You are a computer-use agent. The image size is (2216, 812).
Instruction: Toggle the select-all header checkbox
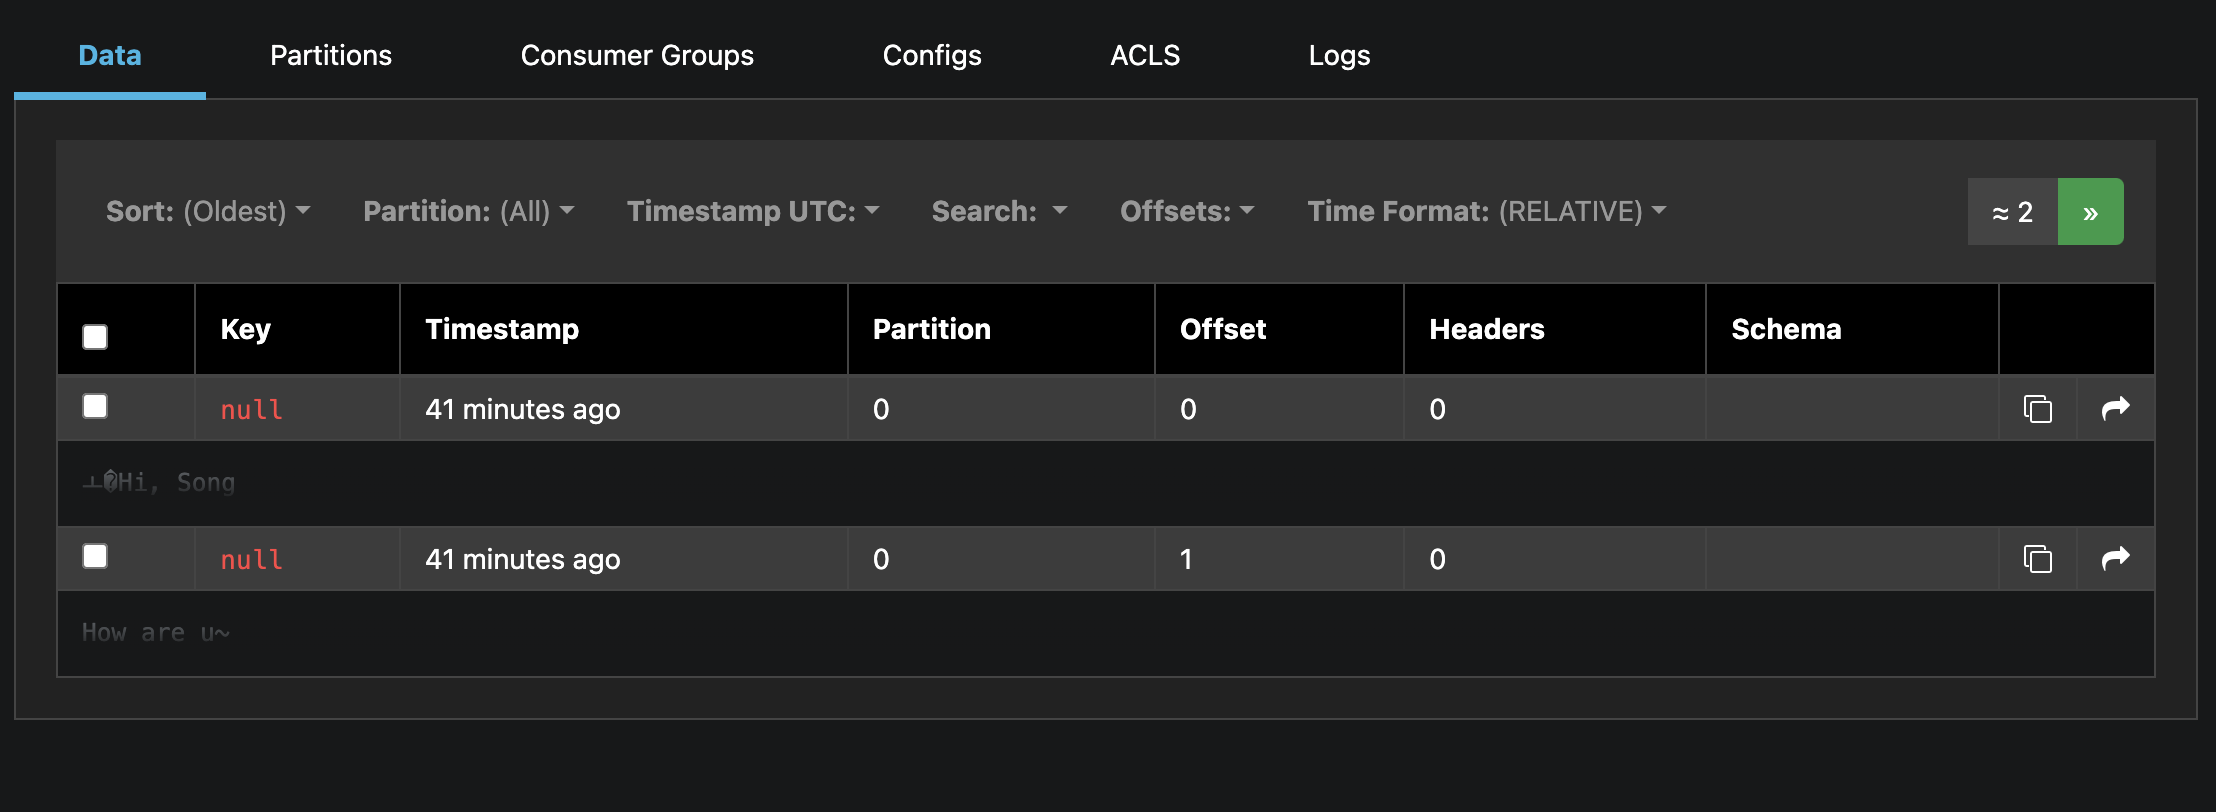point(95,337)
